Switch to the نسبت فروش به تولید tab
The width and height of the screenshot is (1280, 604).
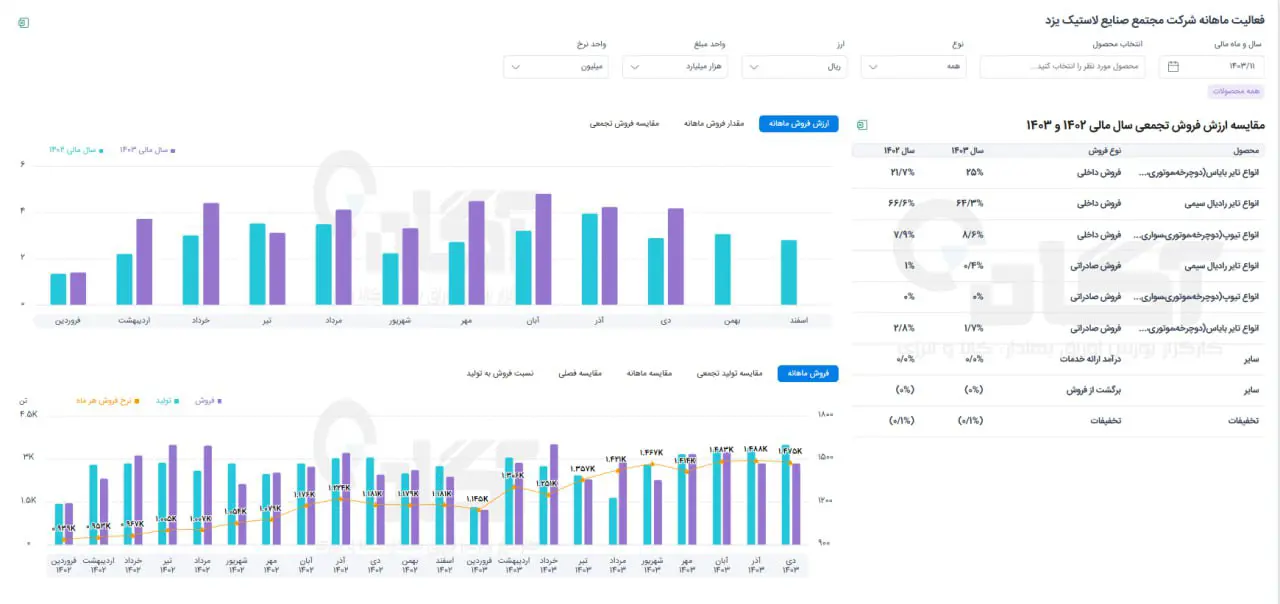tap(500, 373)
